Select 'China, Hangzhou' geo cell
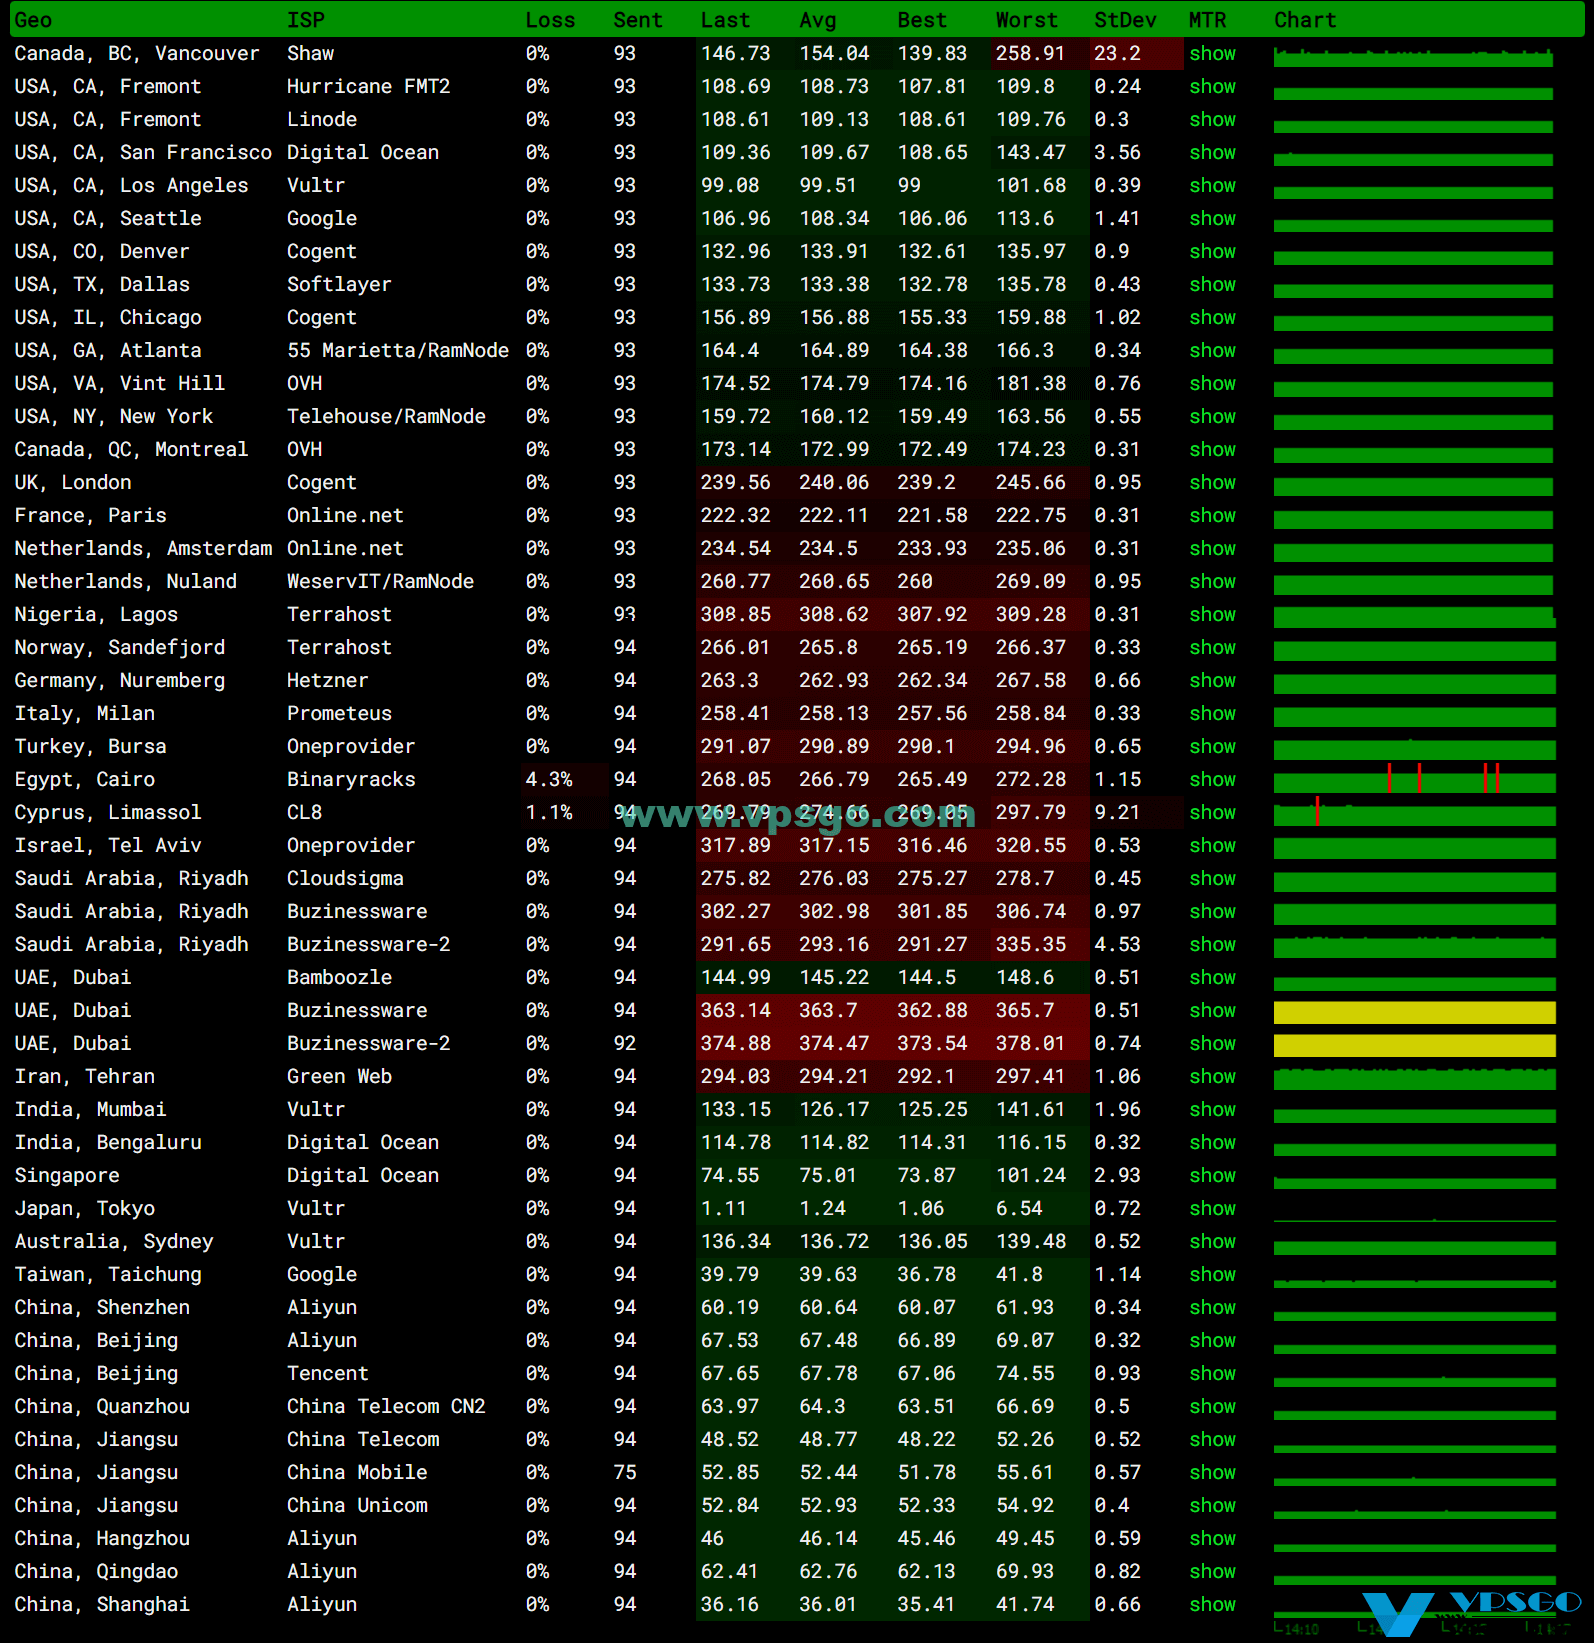This screenshot has width=1594, height=1643. click(x=102, y=1539)
